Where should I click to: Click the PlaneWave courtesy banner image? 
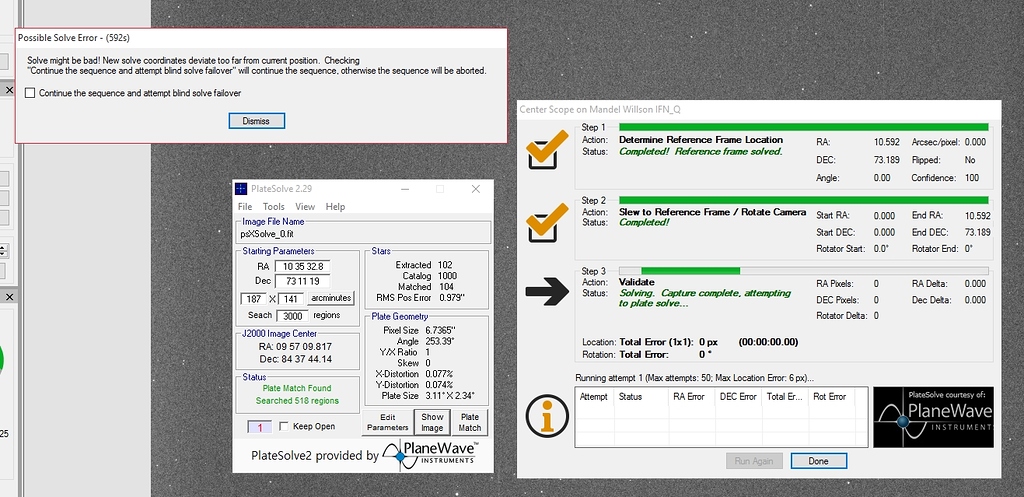[x=933, y=417]
